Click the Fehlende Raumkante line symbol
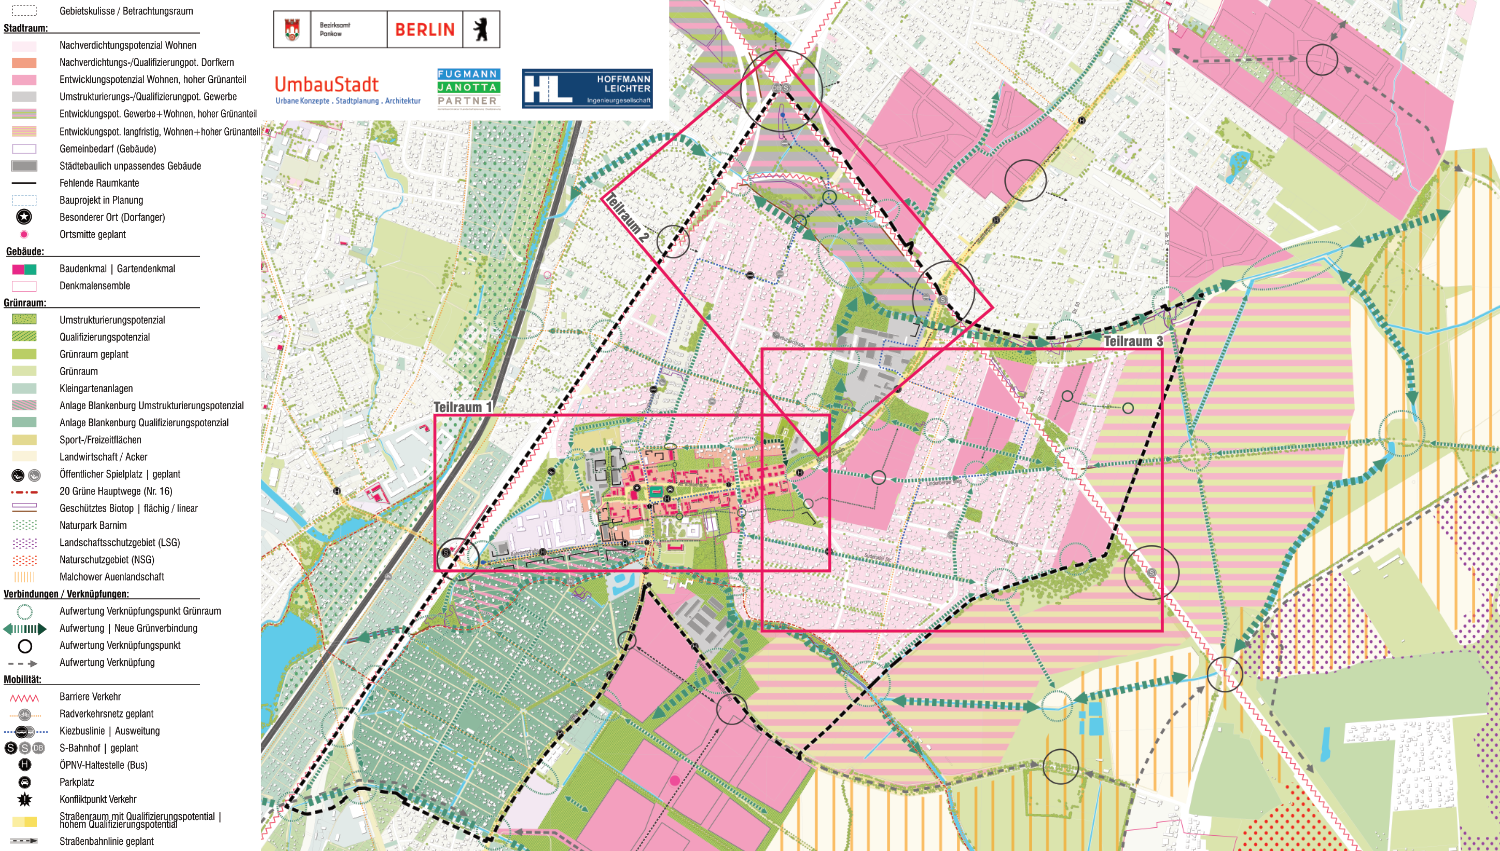The image size is (1500, 851). 24,183
